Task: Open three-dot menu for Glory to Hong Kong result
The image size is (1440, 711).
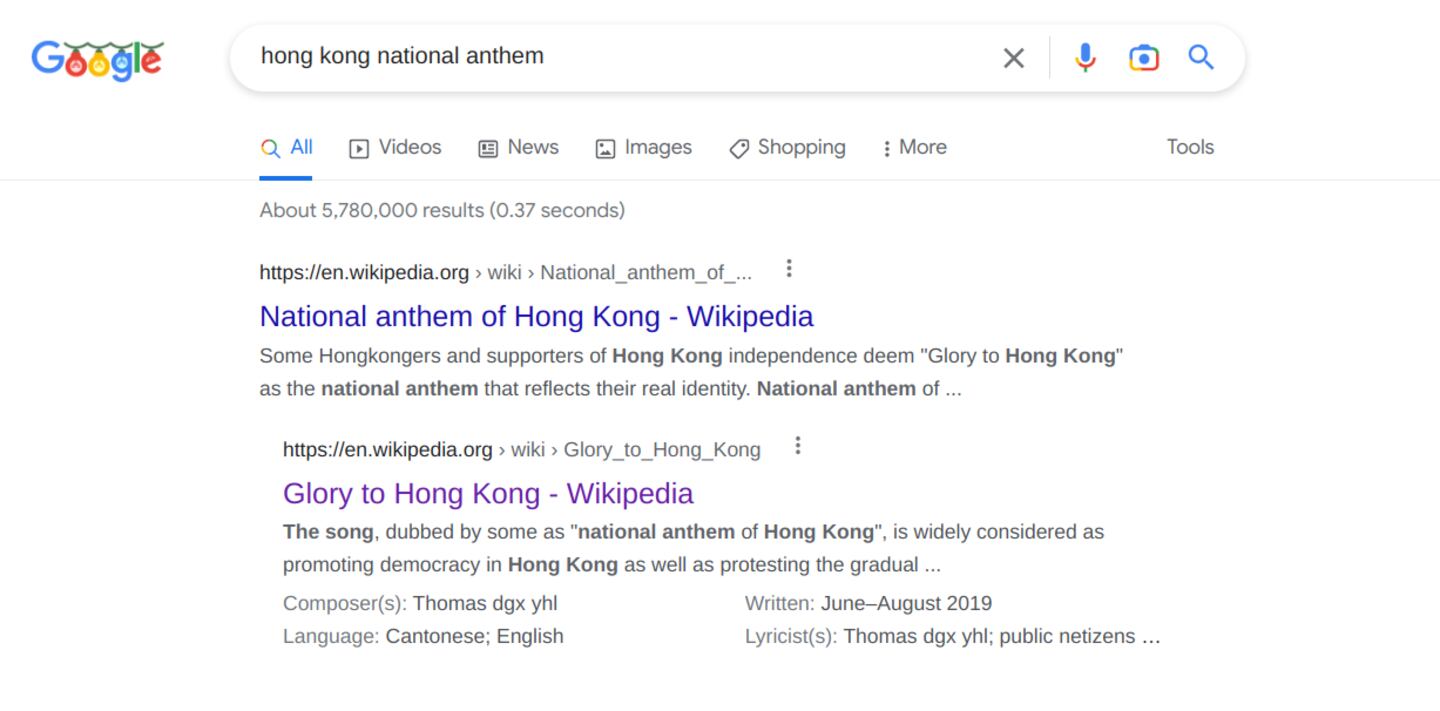Action: 797,446
